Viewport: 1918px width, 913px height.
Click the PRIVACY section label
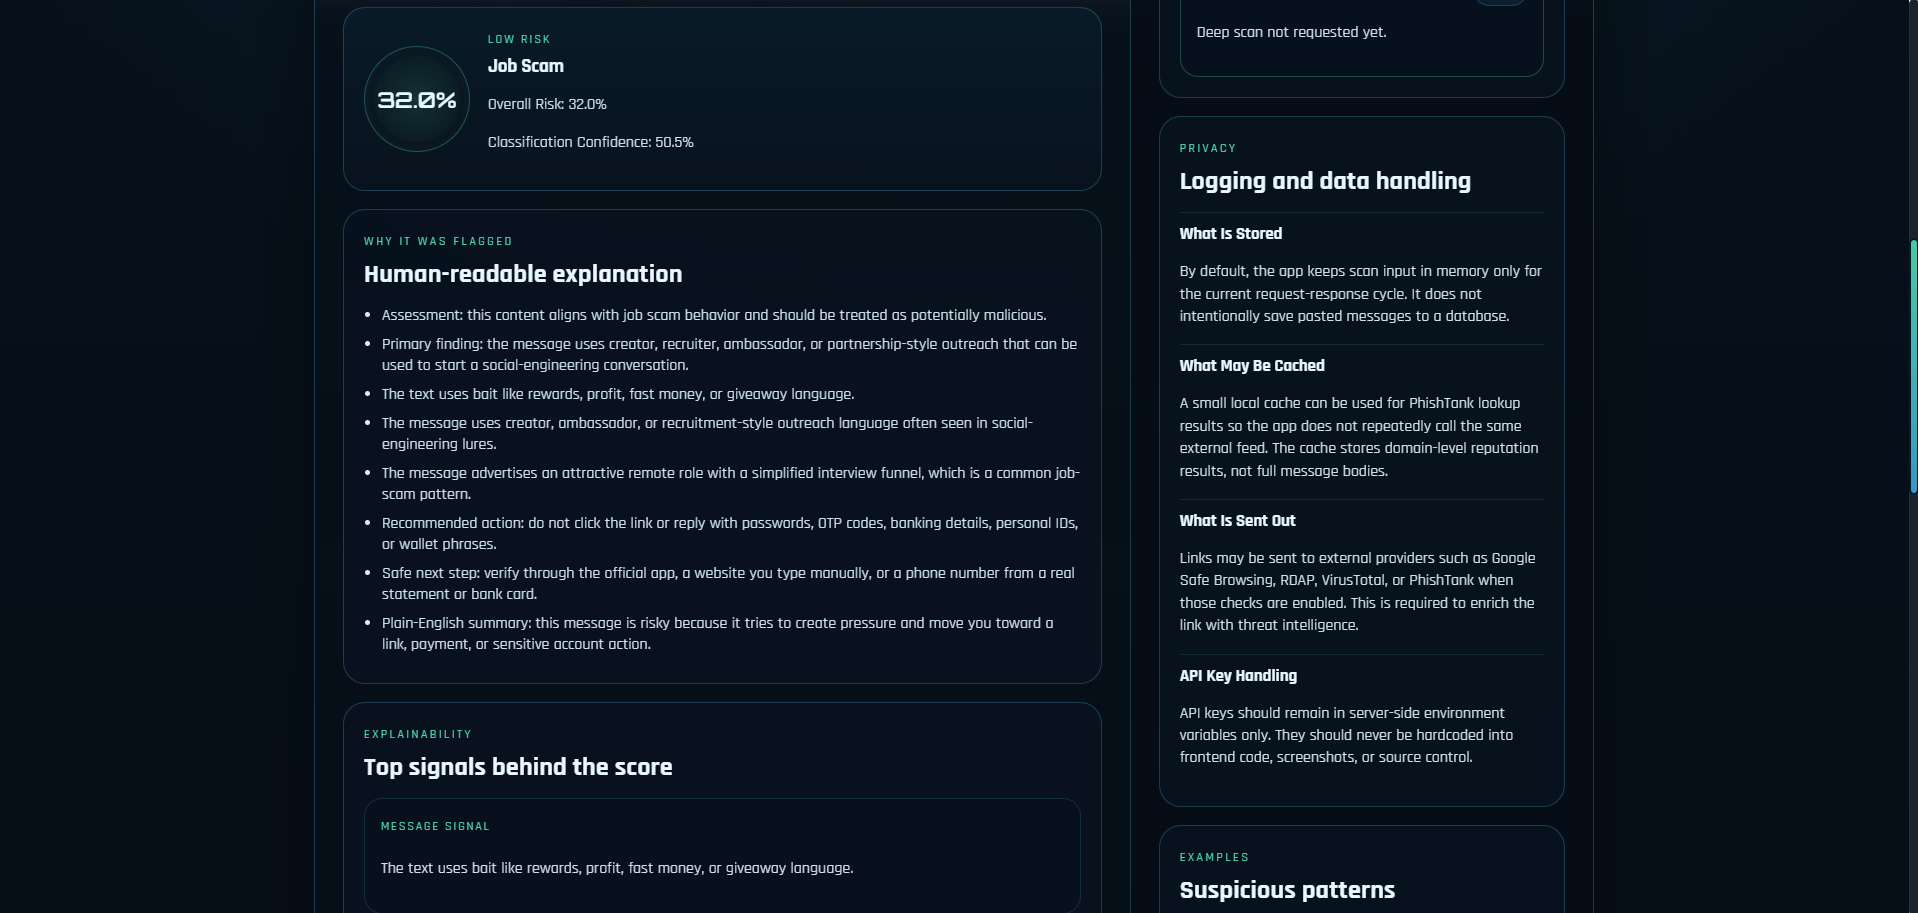click(x=1208, y=149)
